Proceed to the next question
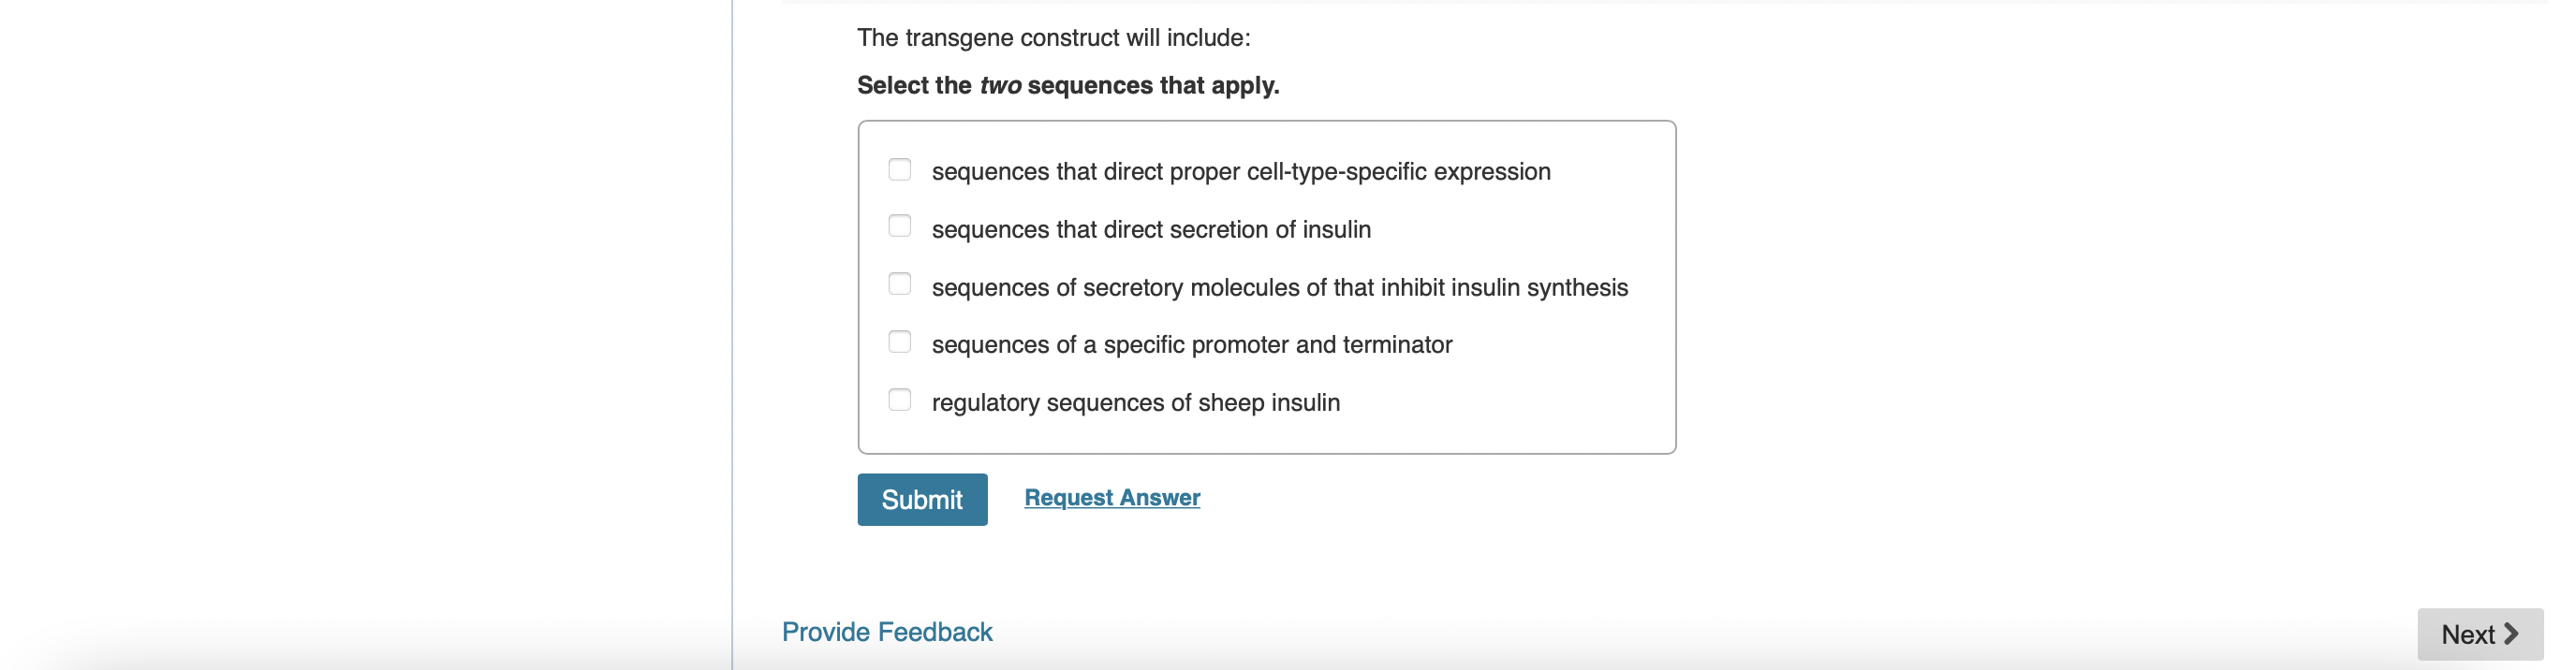The height and width of the screenshot is (670, 2576). coord(2480,633)
